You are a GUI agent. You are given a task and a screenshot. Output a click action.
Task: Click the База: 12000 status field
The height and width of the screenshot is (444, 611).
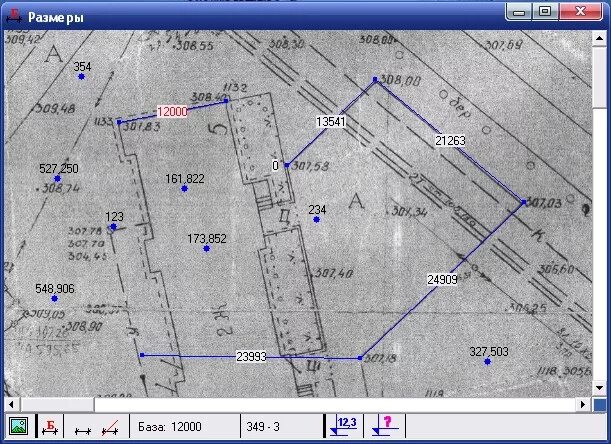pos(185,427)
